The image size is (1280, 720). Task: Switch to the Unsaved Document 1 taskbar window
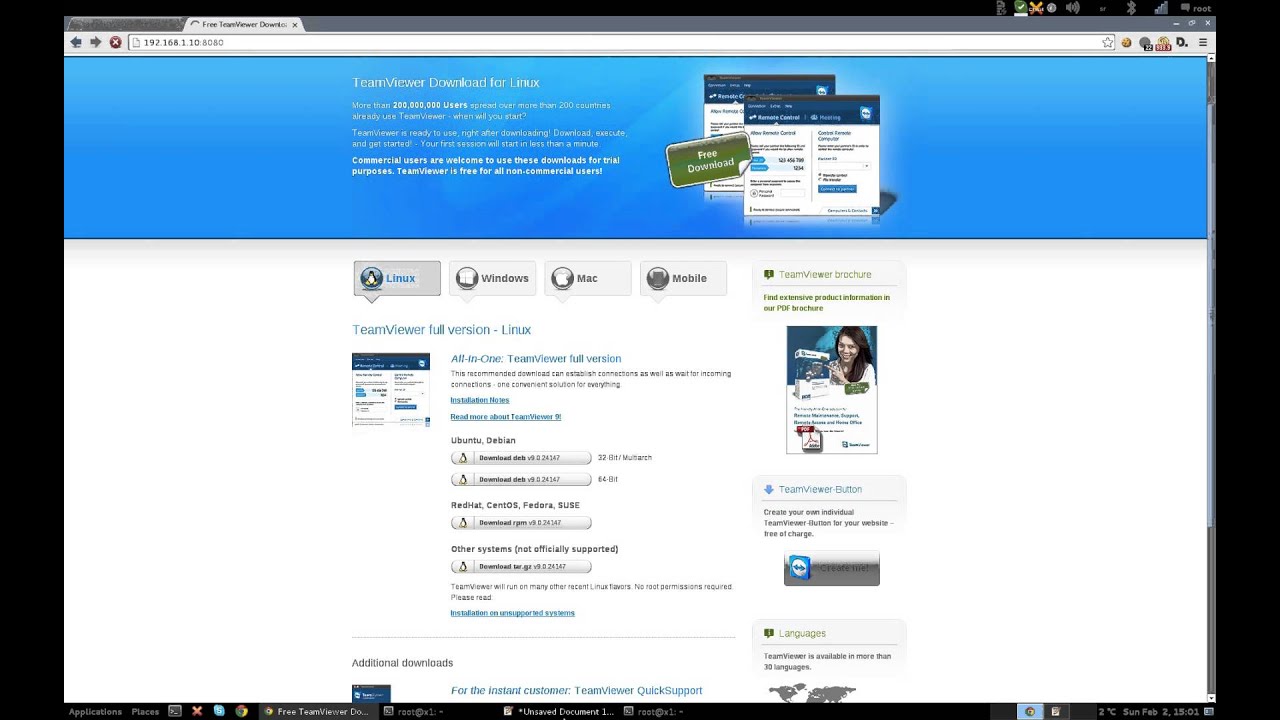pyautogui.click(x=558, y=712)
